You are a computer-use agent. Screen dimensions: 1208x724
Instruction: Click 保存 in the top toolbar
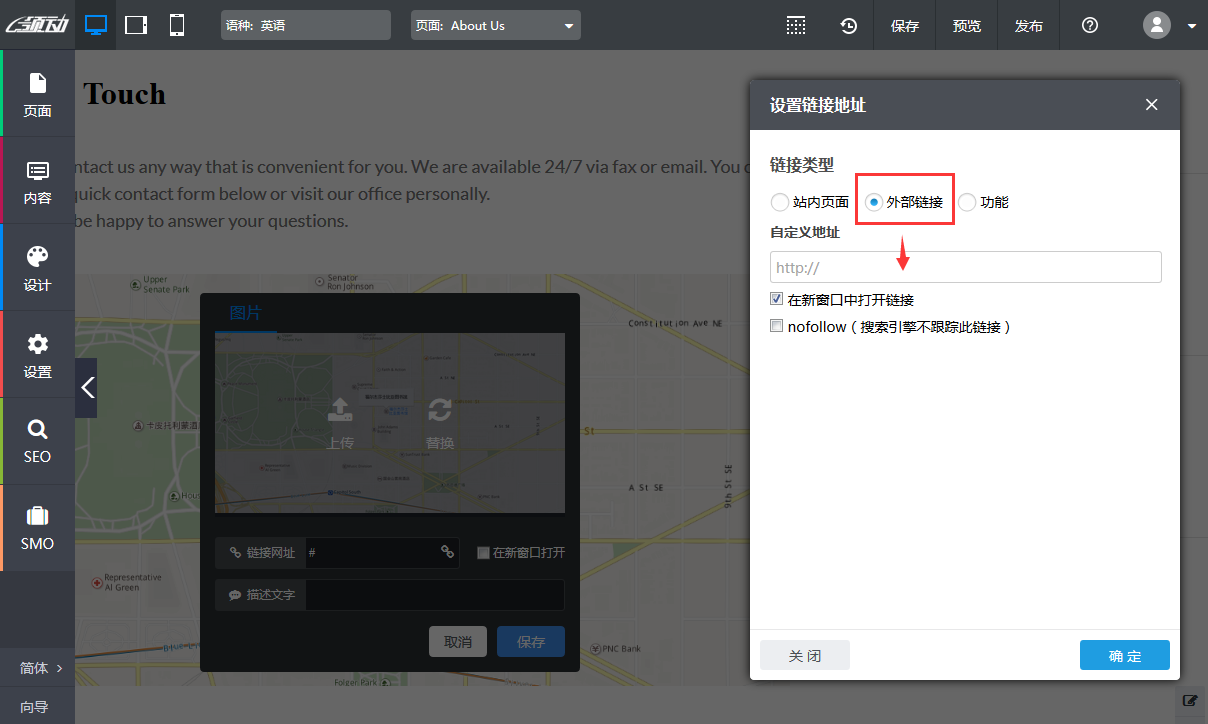(904, 26)
